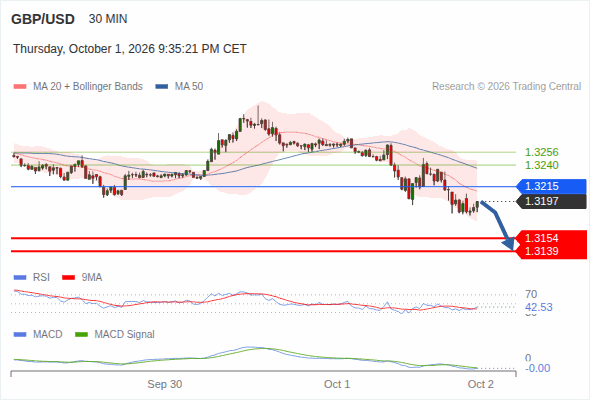Click the MACD value -0.00
The height and width of the screenshot is (400, 590).
point(538,368)
